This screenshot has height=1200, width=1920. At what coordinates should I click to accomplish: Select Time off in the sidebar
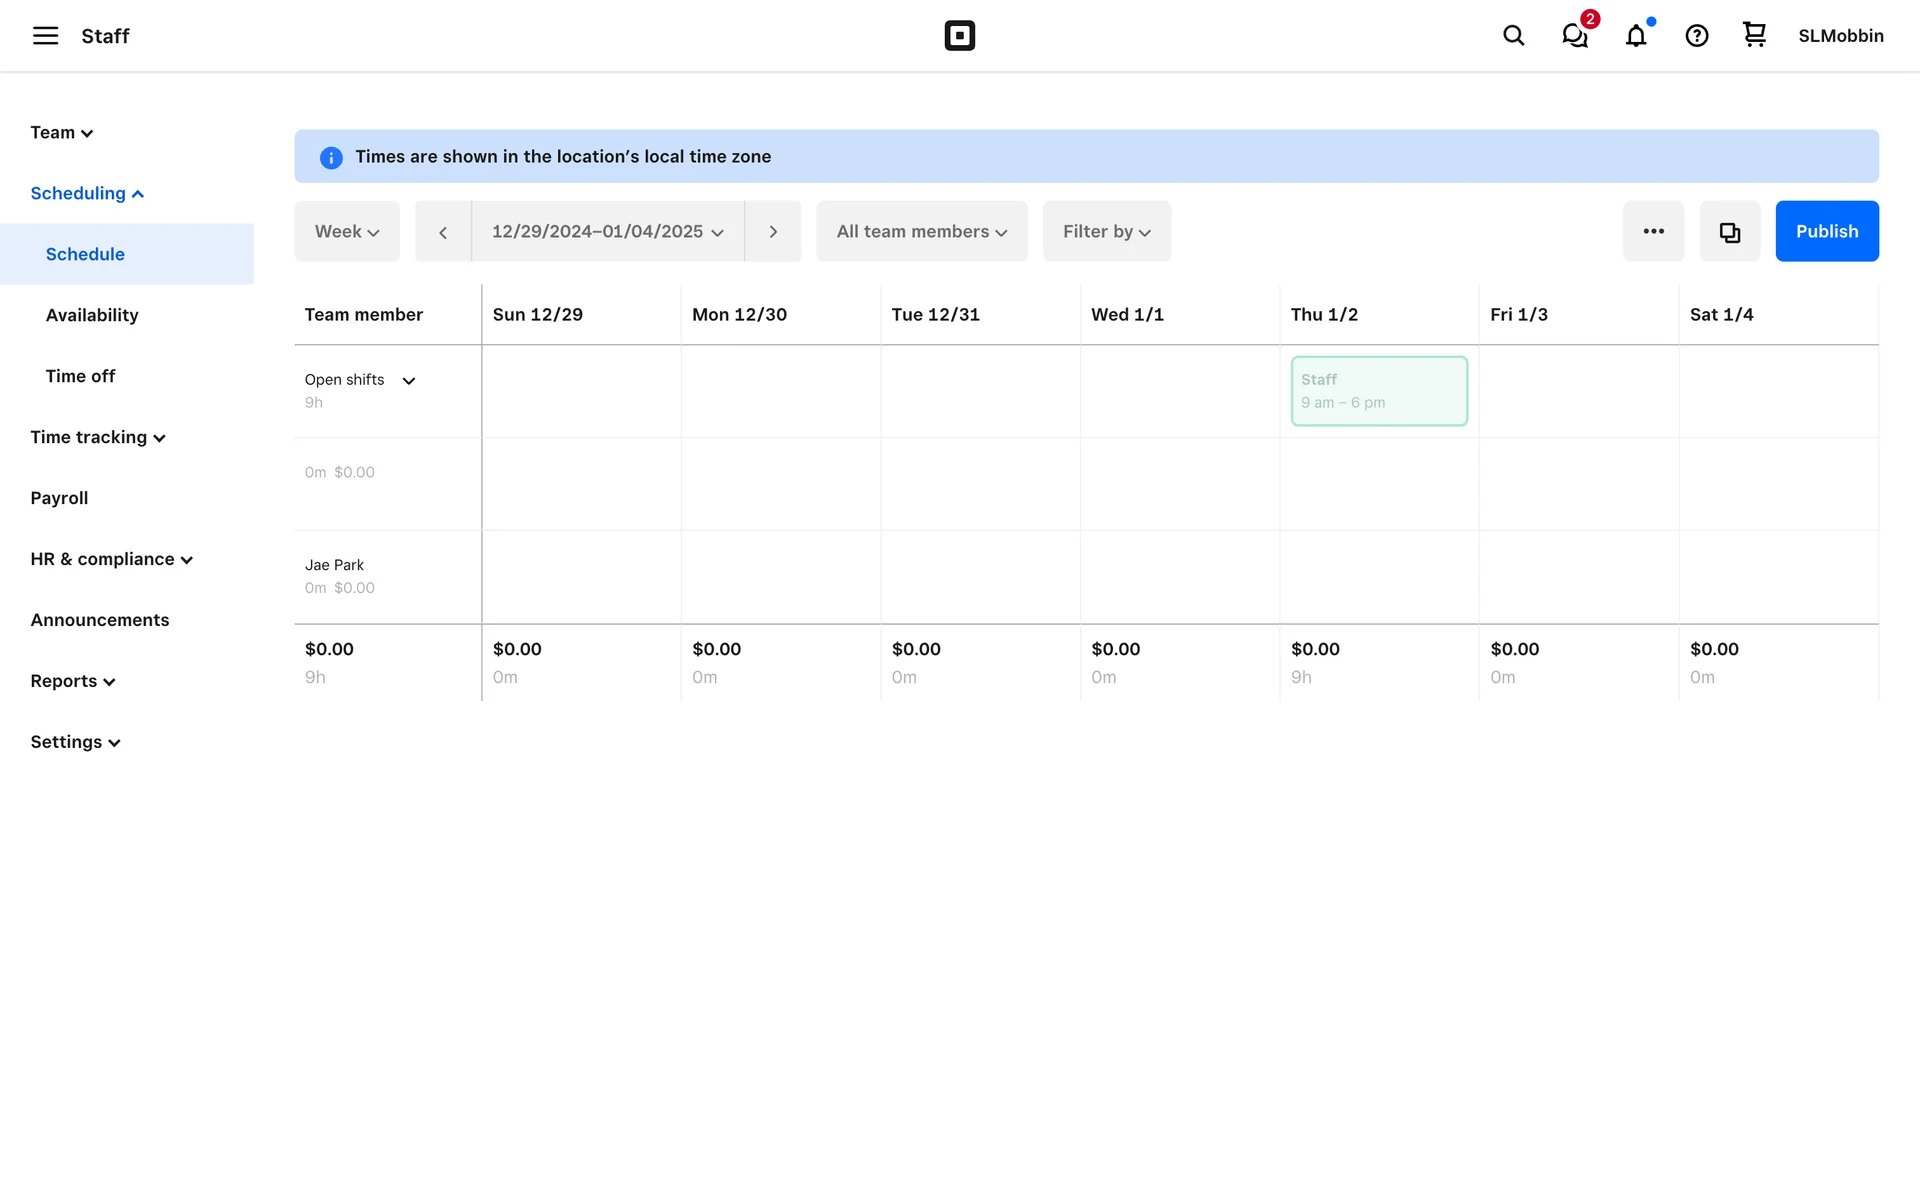click(80, 376)
